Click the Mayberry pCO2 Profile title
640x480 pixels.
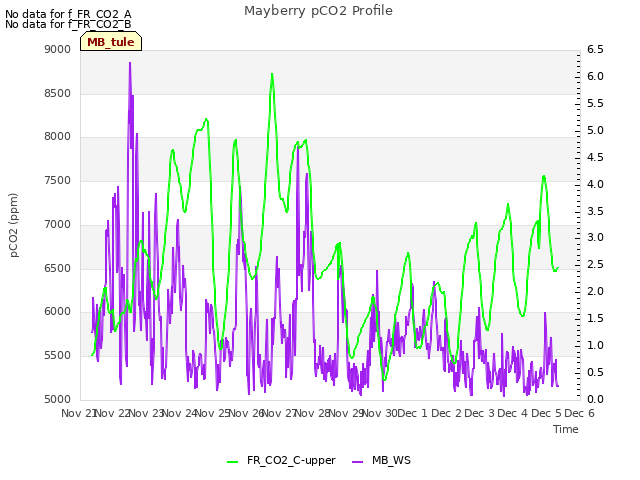318,11
